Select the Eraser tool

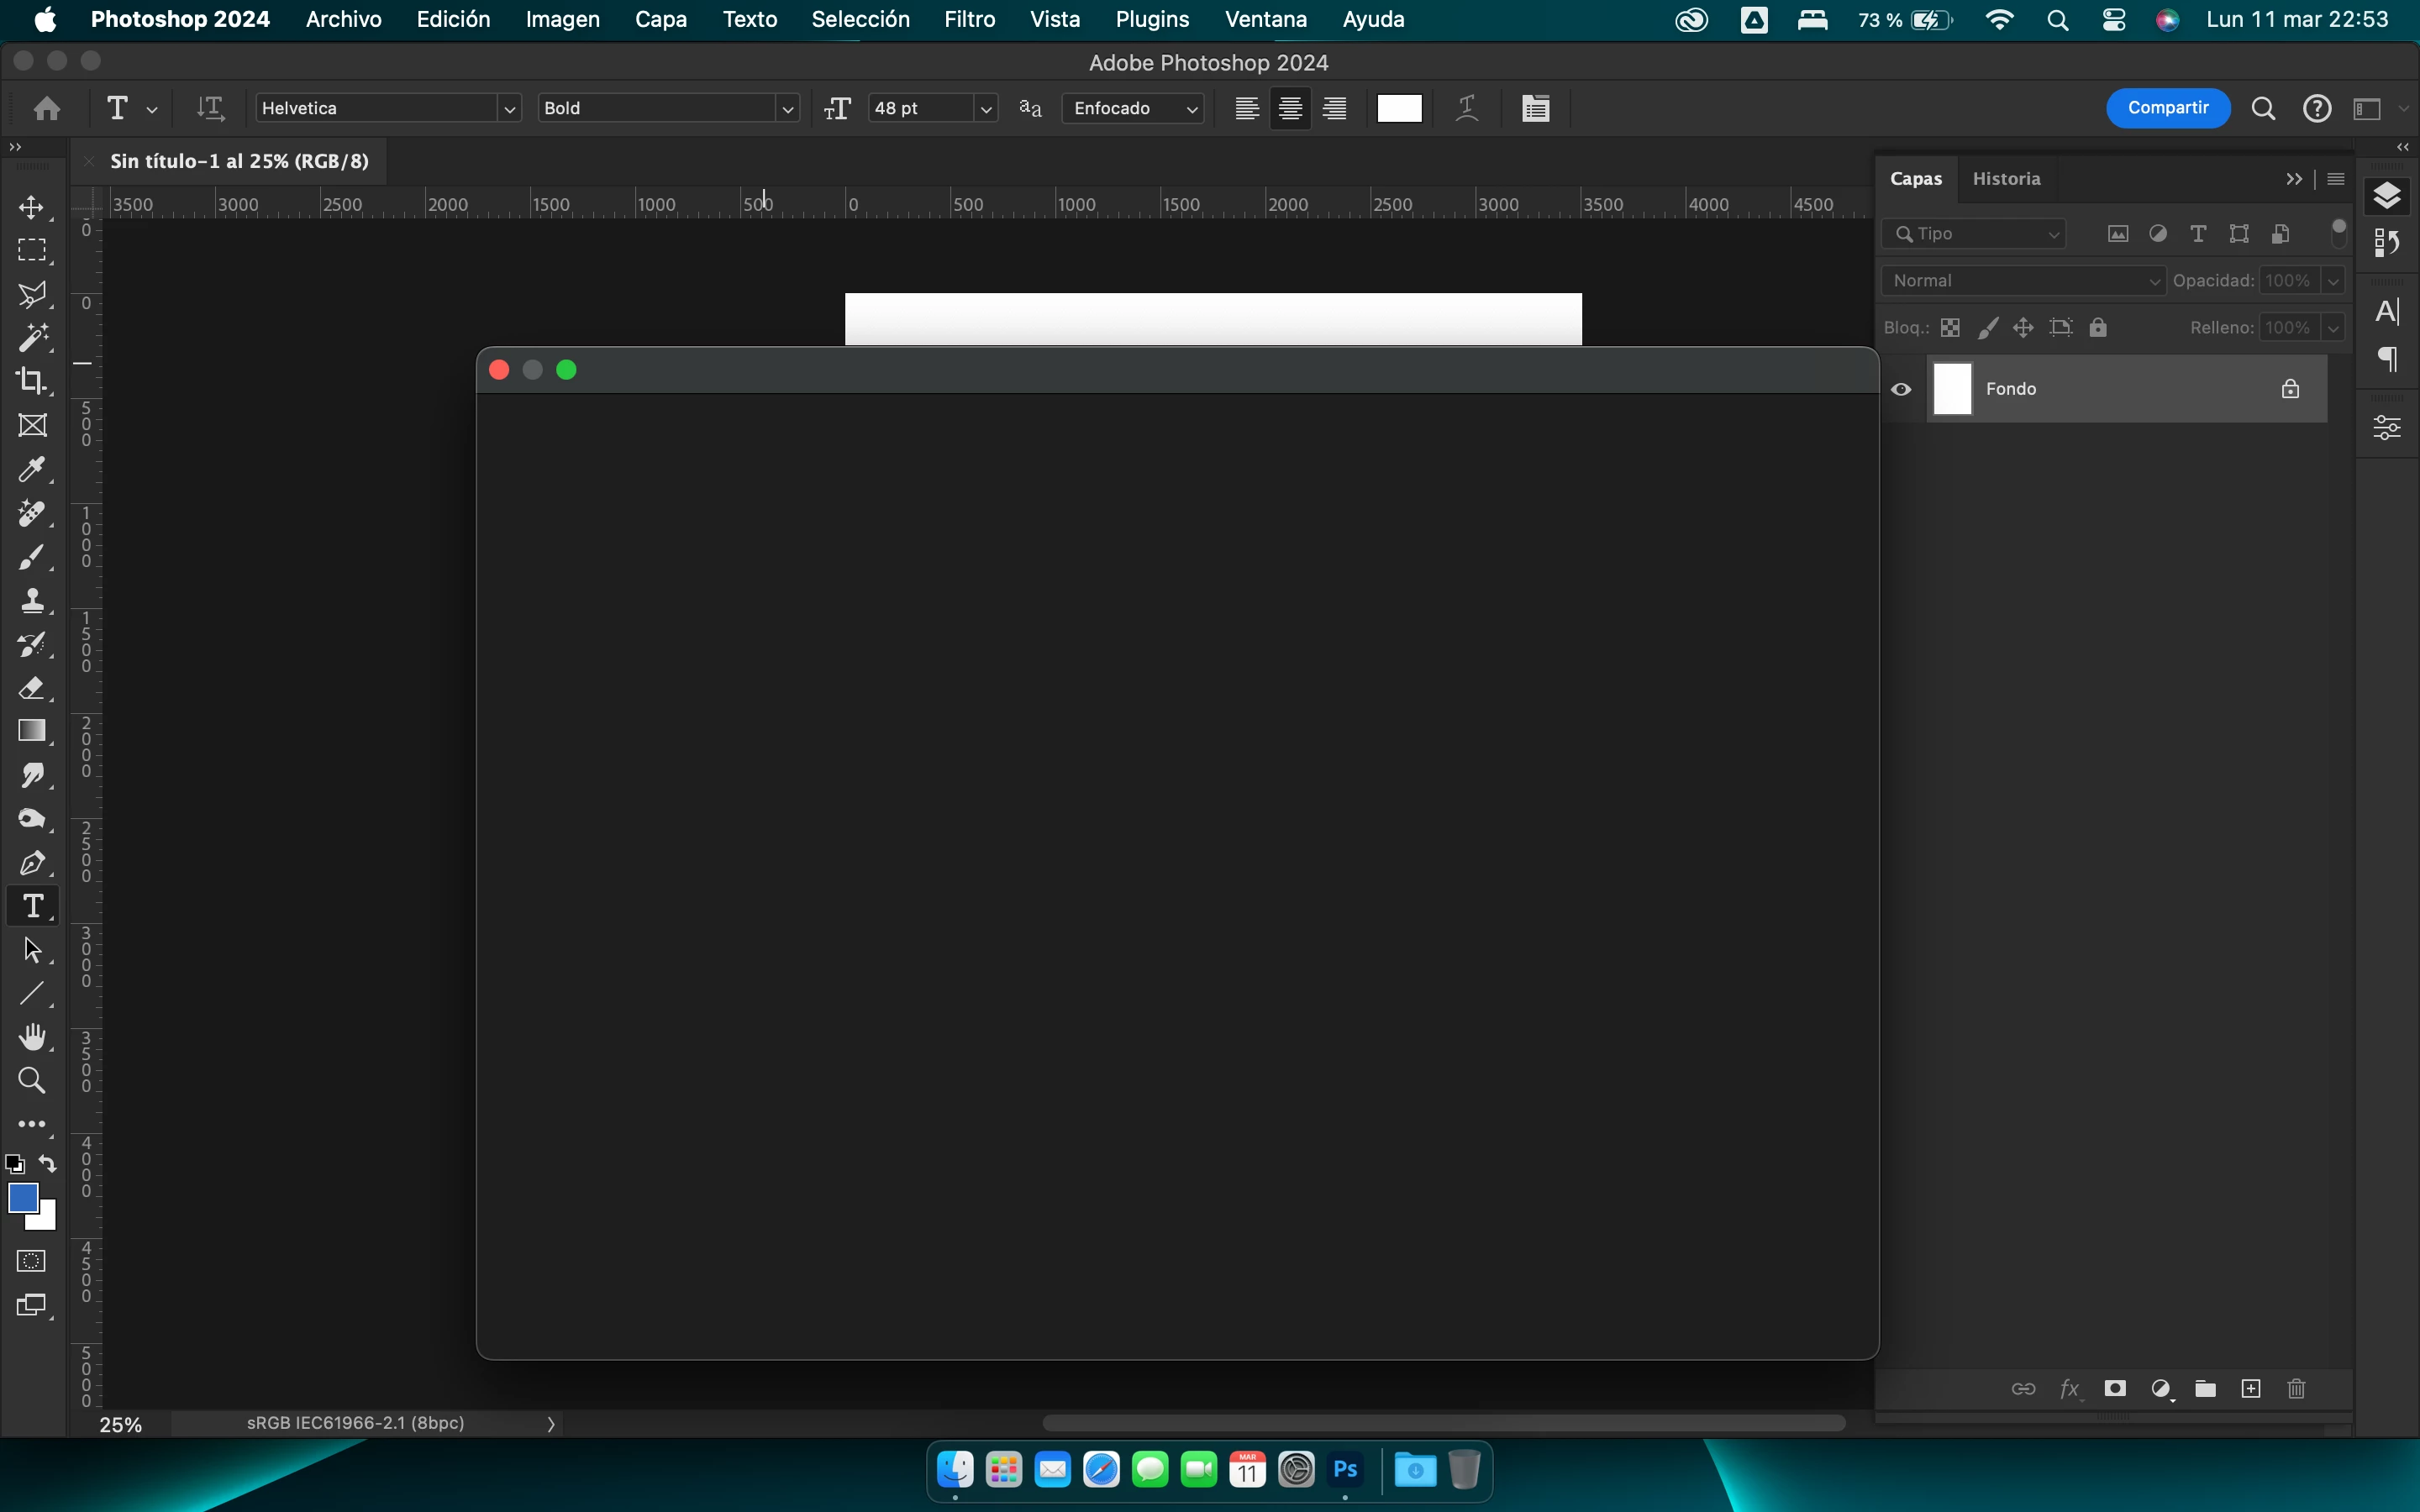(x=32, y=688)
